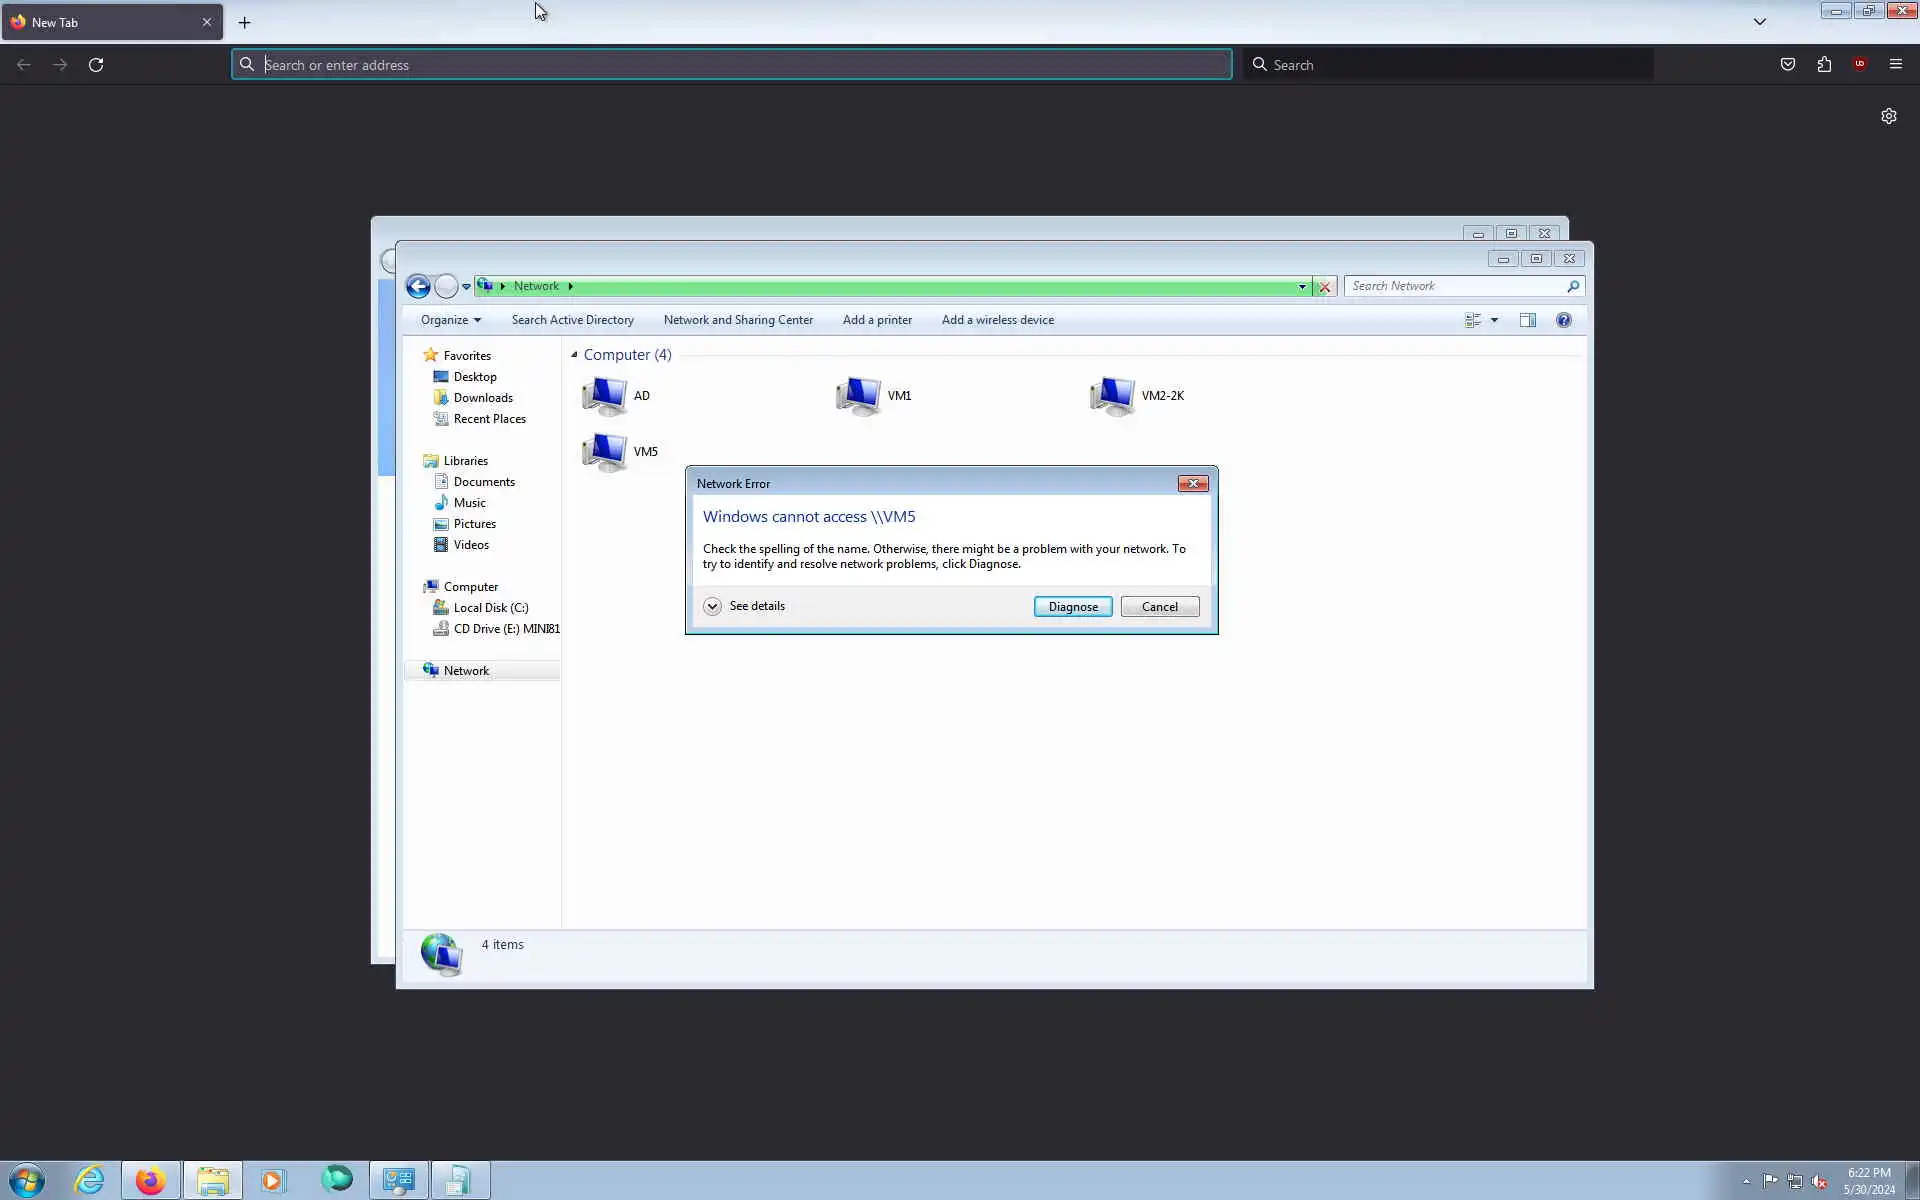Toggle the preview pane icon
The width and height of the screenshot is (1920, 1200).
(1527, 320)
